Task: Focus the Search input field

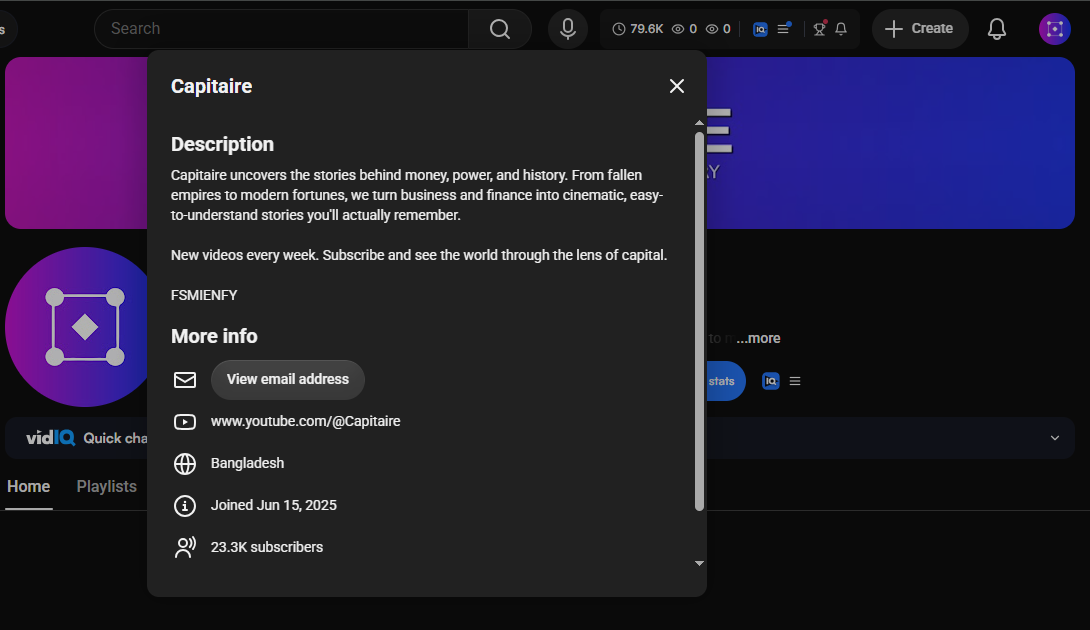Action: pos(282,29)
